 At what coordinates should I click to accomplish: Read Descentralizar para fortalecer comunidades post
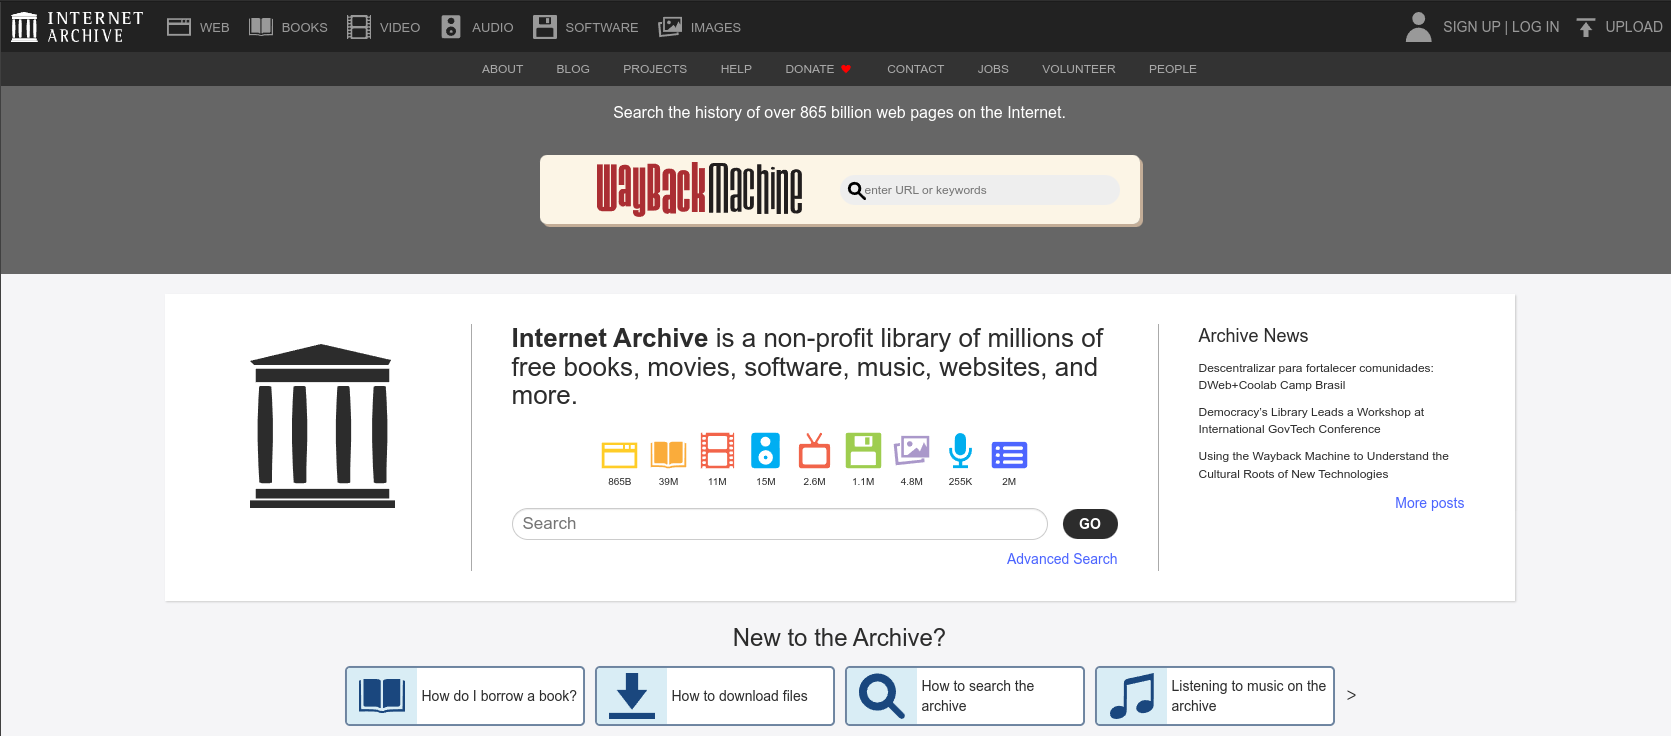pos(1316,376)
